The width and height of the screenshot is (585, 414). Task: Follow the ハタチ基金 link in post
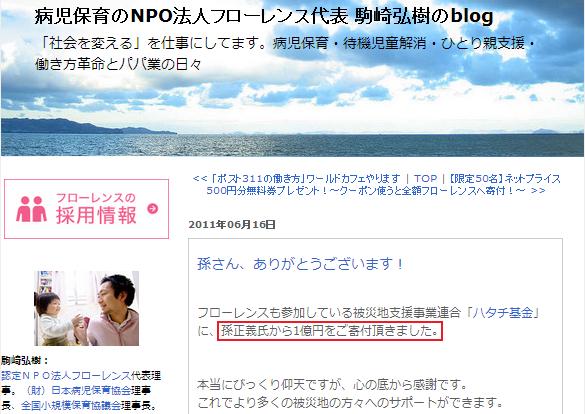[x=502, y=313]
